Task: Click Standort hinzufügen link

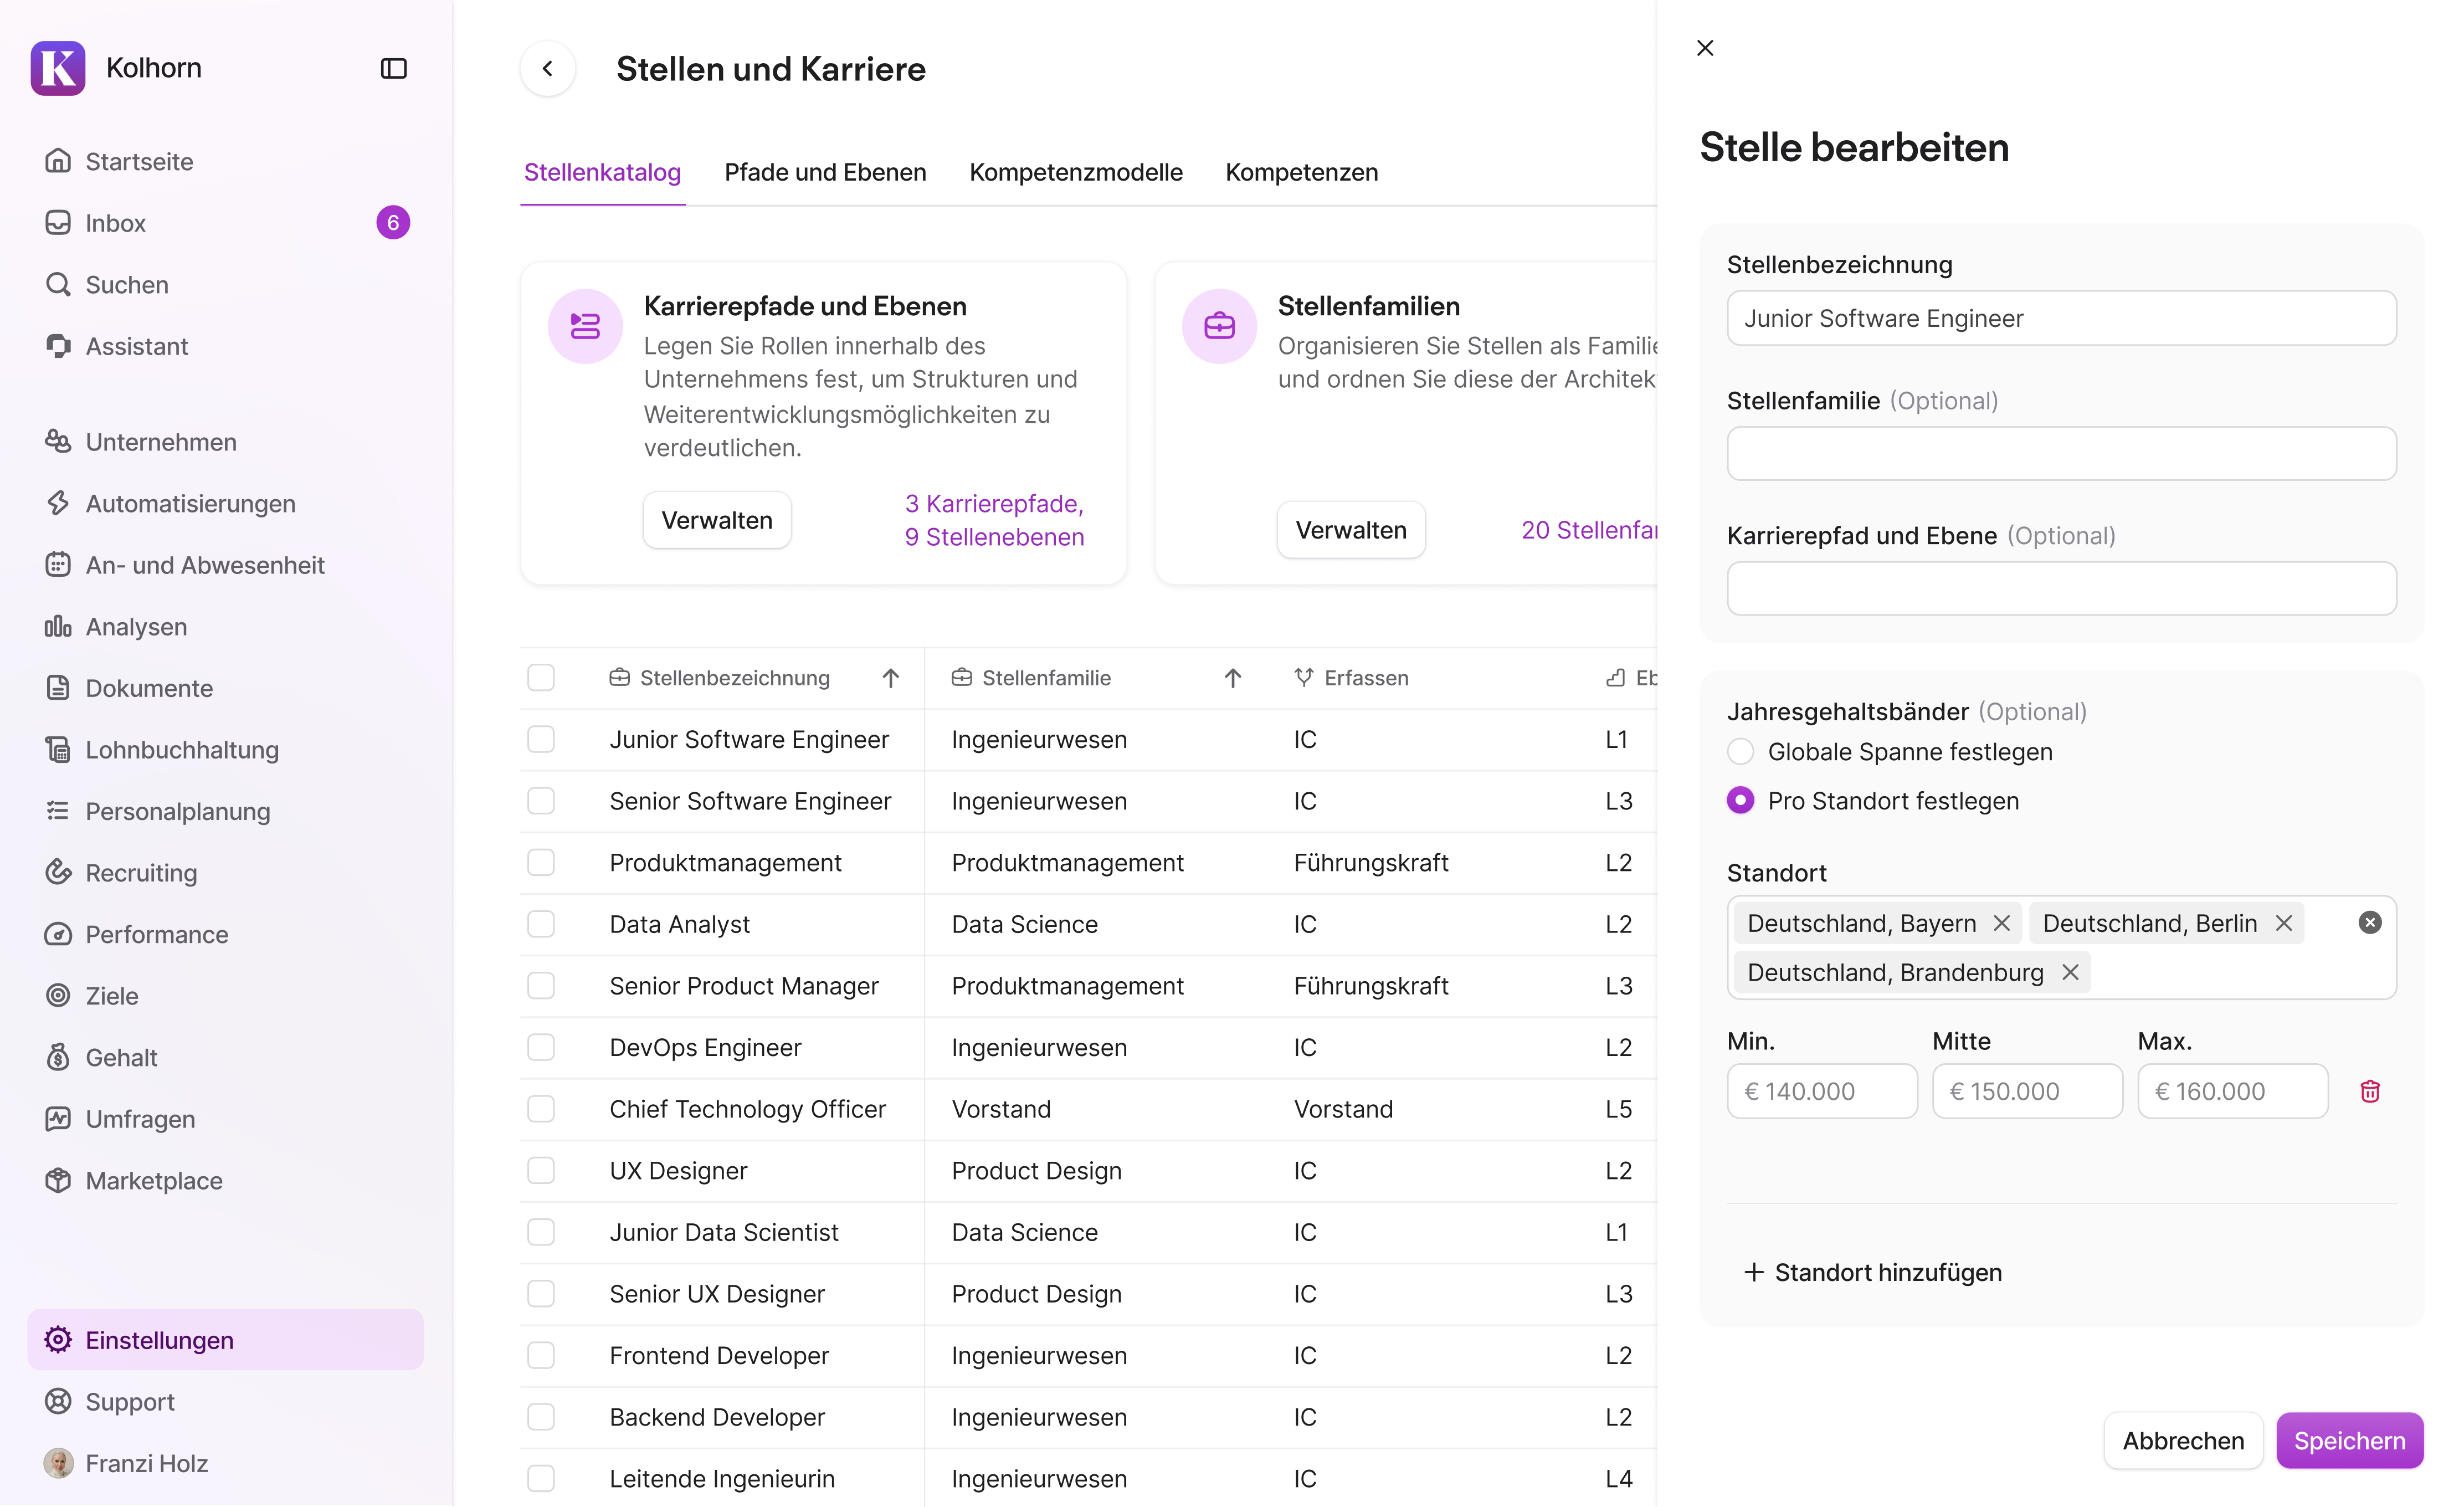Action: pyautogui.click(x=1872, y=1272)
